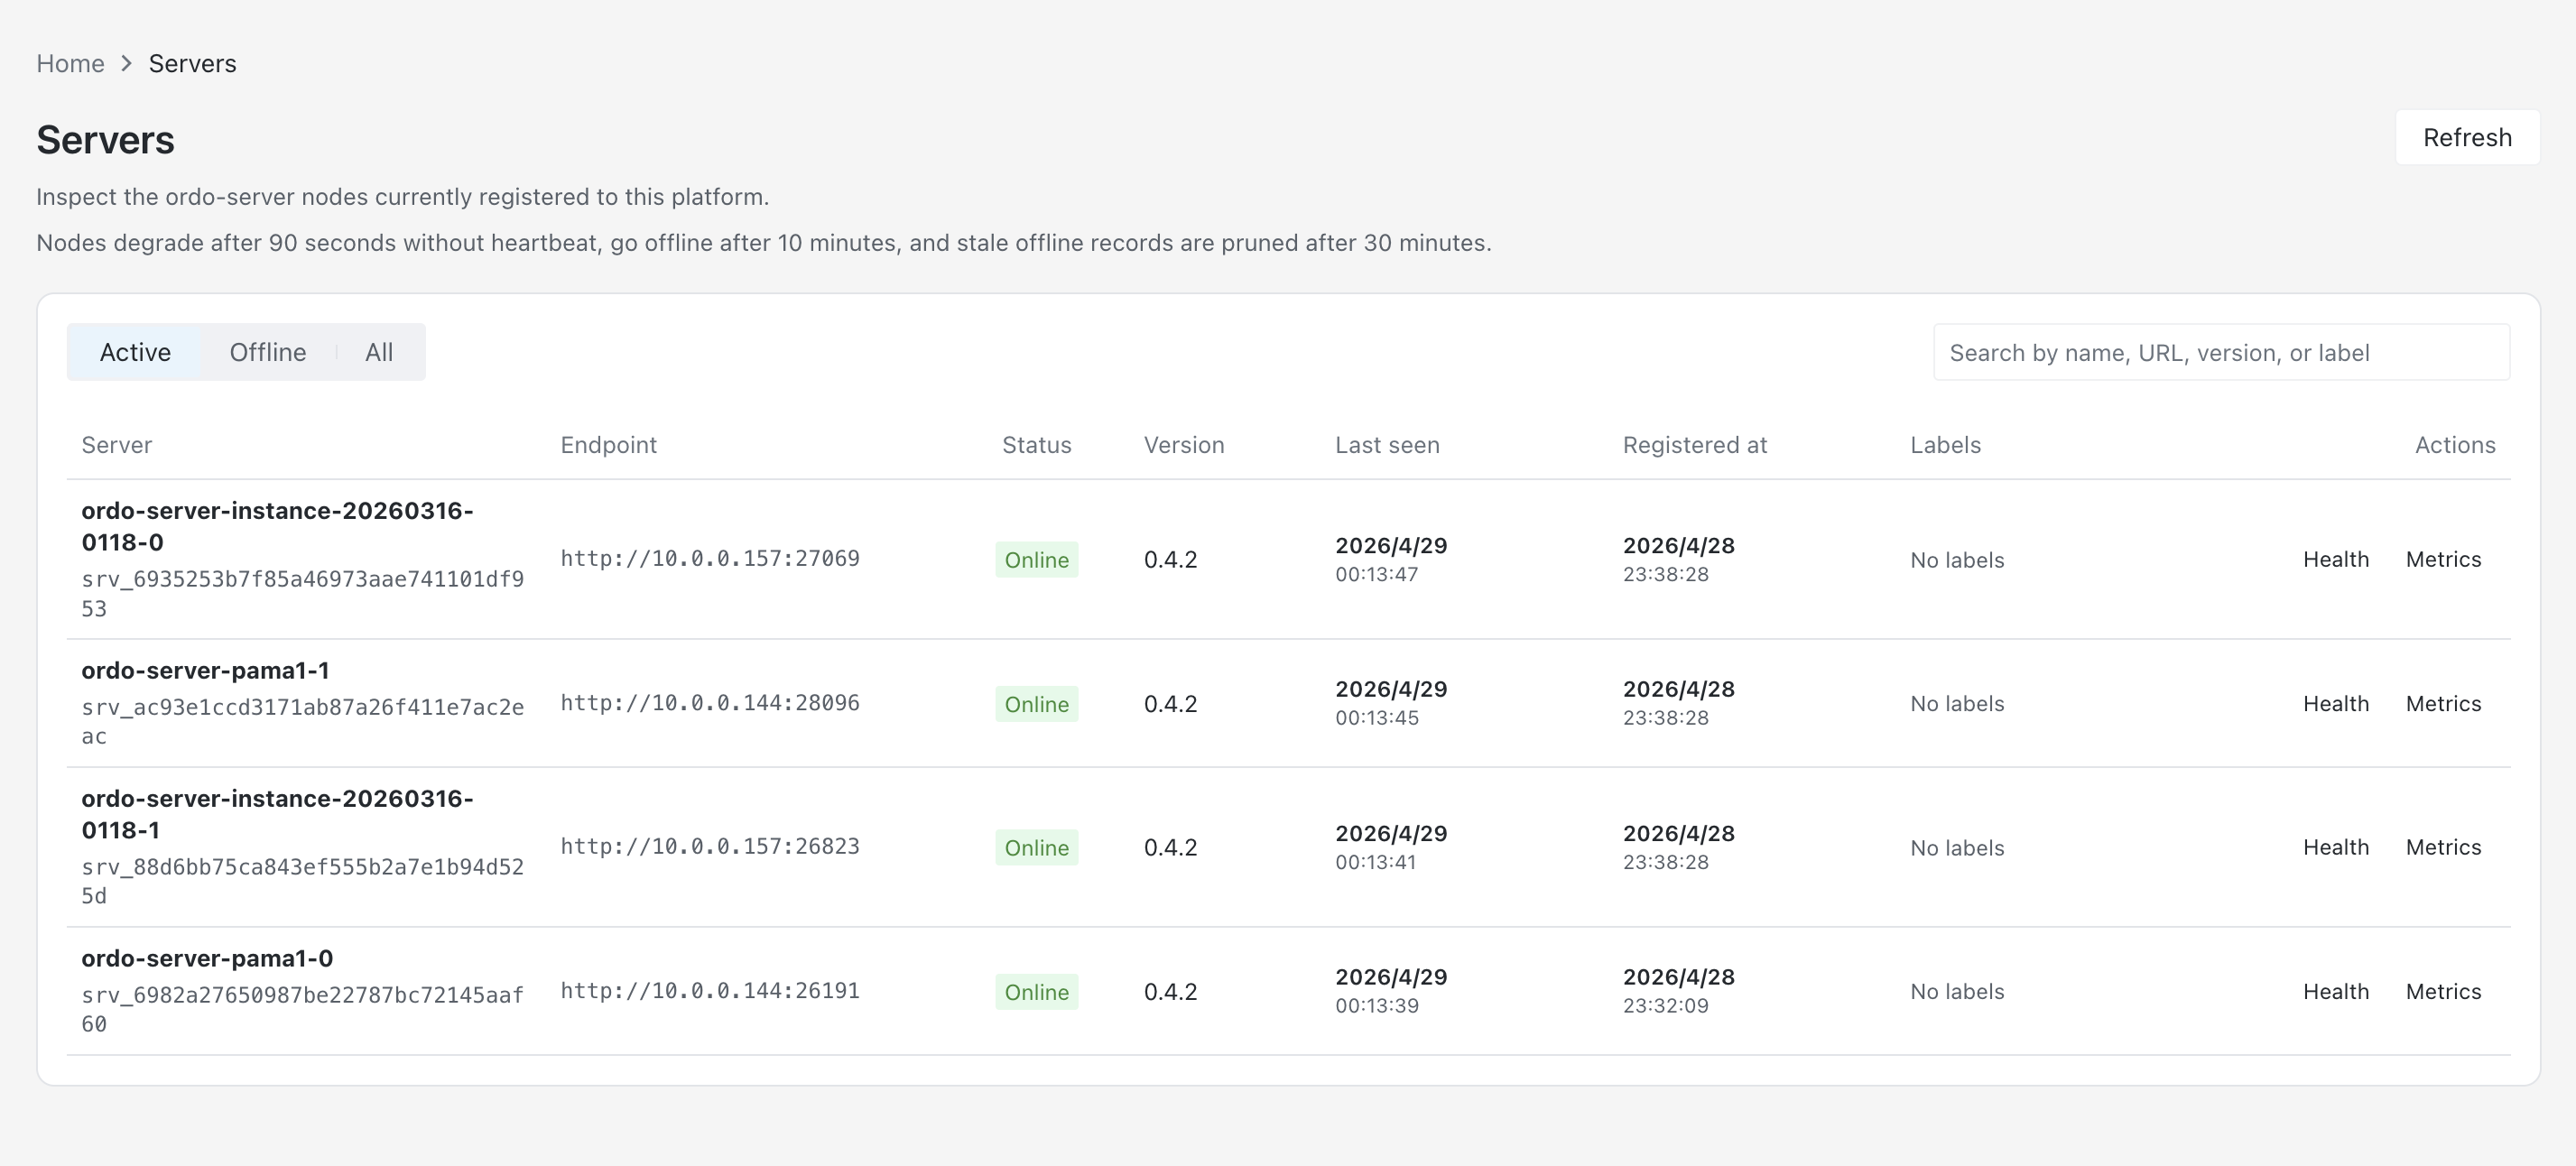Screen dimensions: 2576x1166
Task: Show Metrics of ordo-server-instance-20260316-0118-1
Action: pyautogui.click(x=2442, y=847)
